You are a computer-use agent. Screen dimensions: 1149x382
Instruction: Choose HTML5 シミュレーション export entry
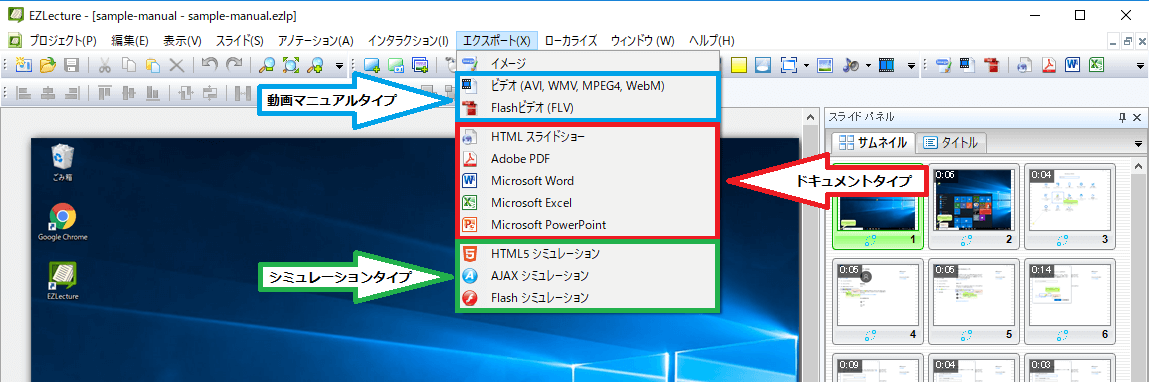pyautogui.click(x=587, y=254)
